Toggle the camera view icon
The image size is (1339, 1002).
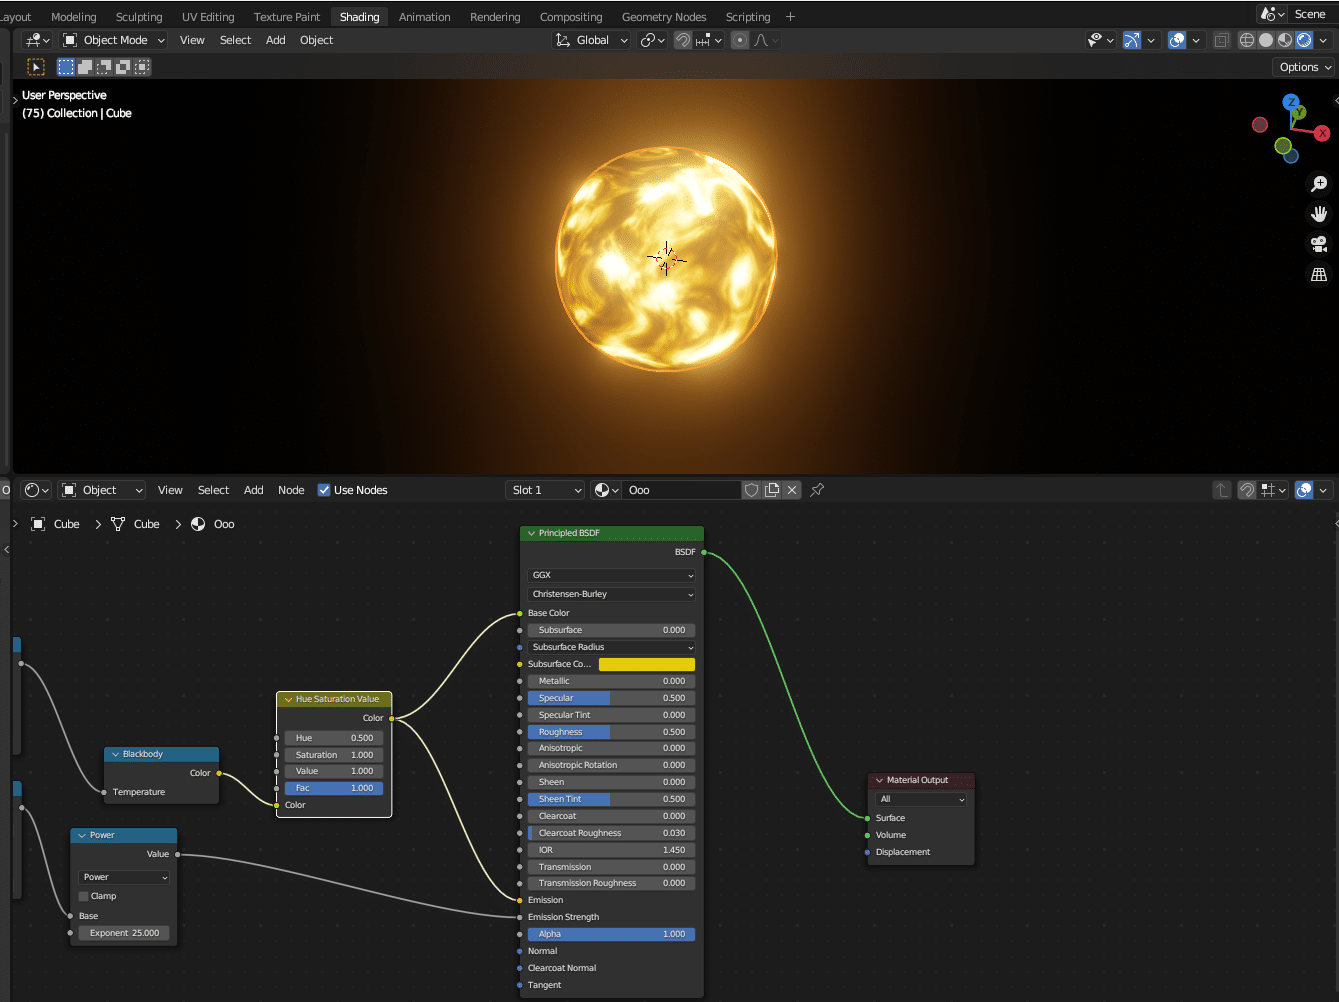pos(1318,244)
